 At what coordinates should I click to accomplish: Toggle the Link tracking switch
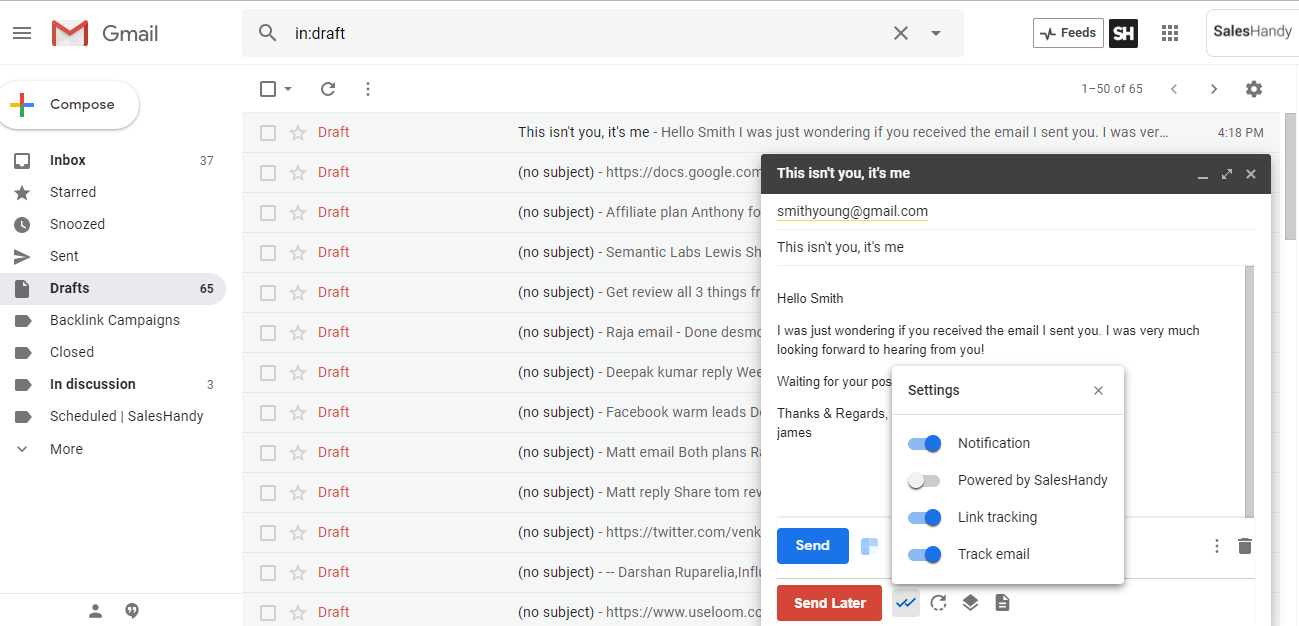point(925,517)
